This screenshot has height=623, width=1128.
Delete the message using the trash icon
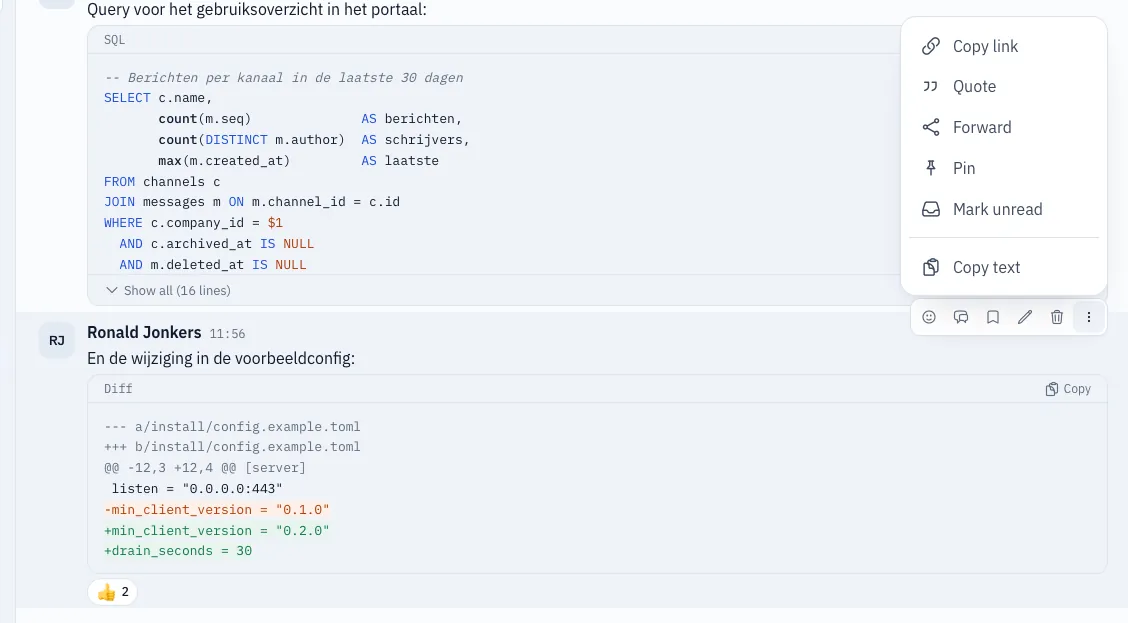point(1057,317)
